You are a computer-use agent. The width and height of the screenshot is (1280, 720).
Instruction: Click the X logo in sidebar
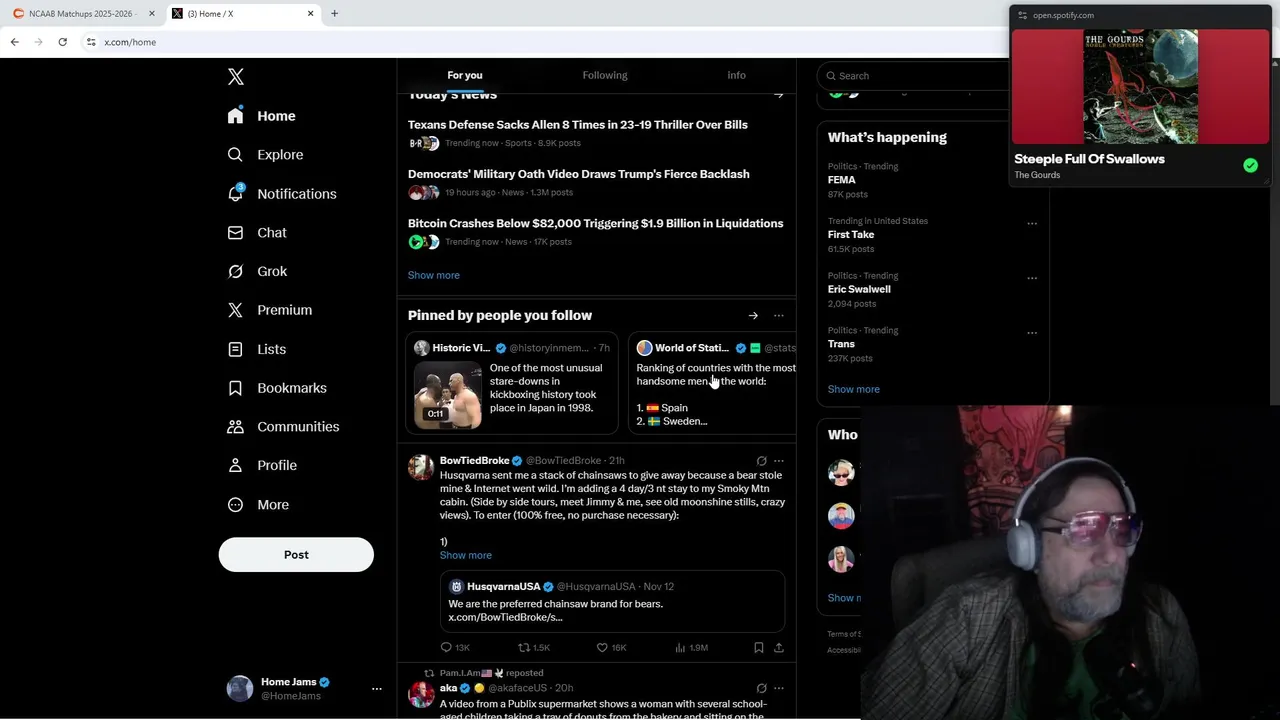tap(236, 77)
